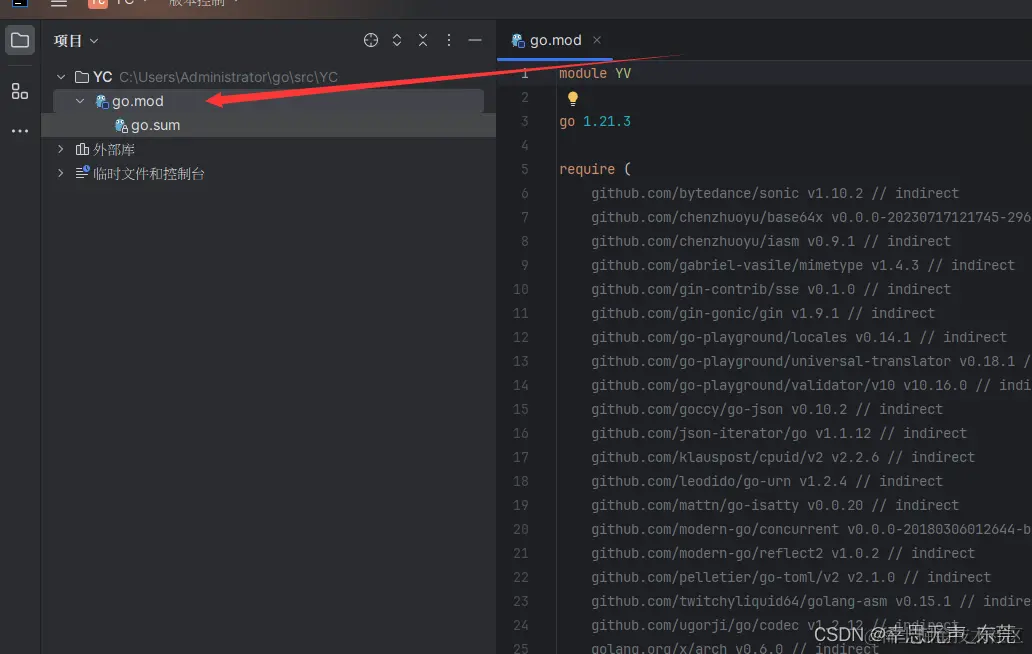Click the go-playground/validator/v10 line
1032x654 pixels.
coord(811,386)
